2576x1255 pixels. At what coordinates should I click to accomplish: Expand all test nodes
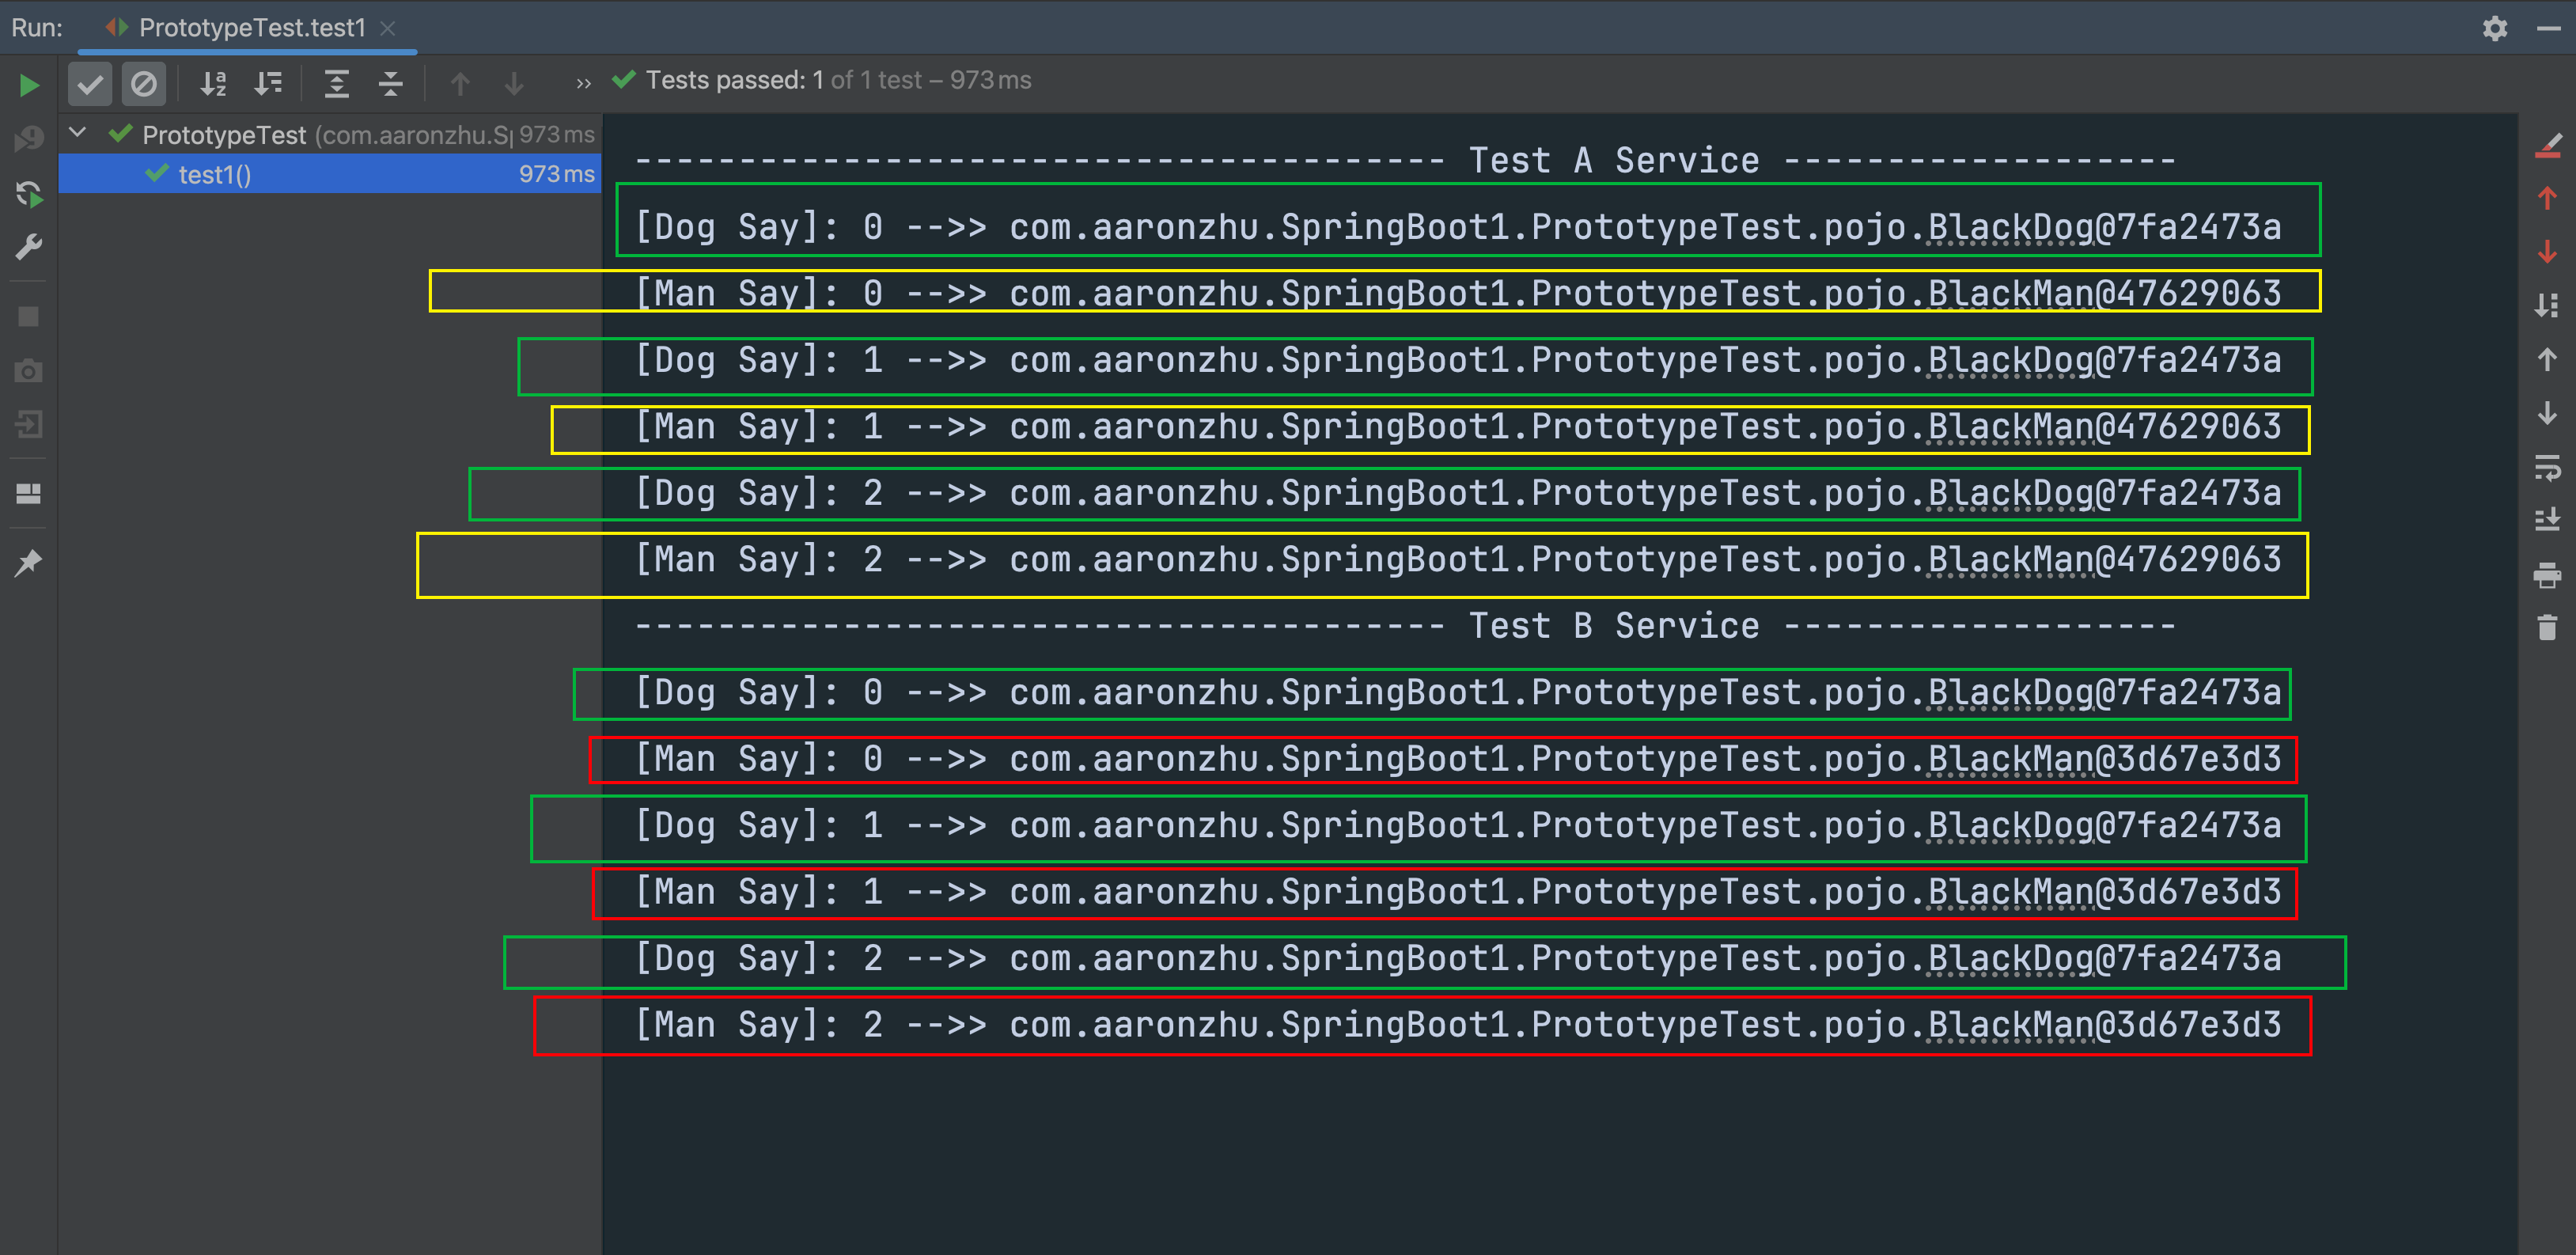[336, 84]
